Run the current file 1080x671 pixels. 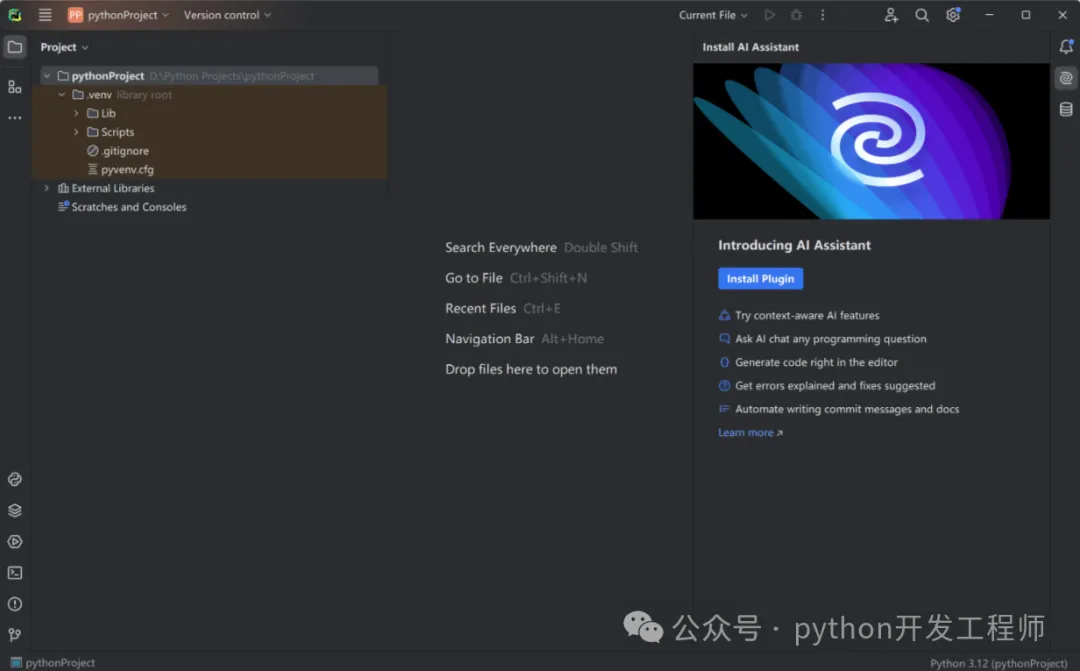(x=769, y=14)
